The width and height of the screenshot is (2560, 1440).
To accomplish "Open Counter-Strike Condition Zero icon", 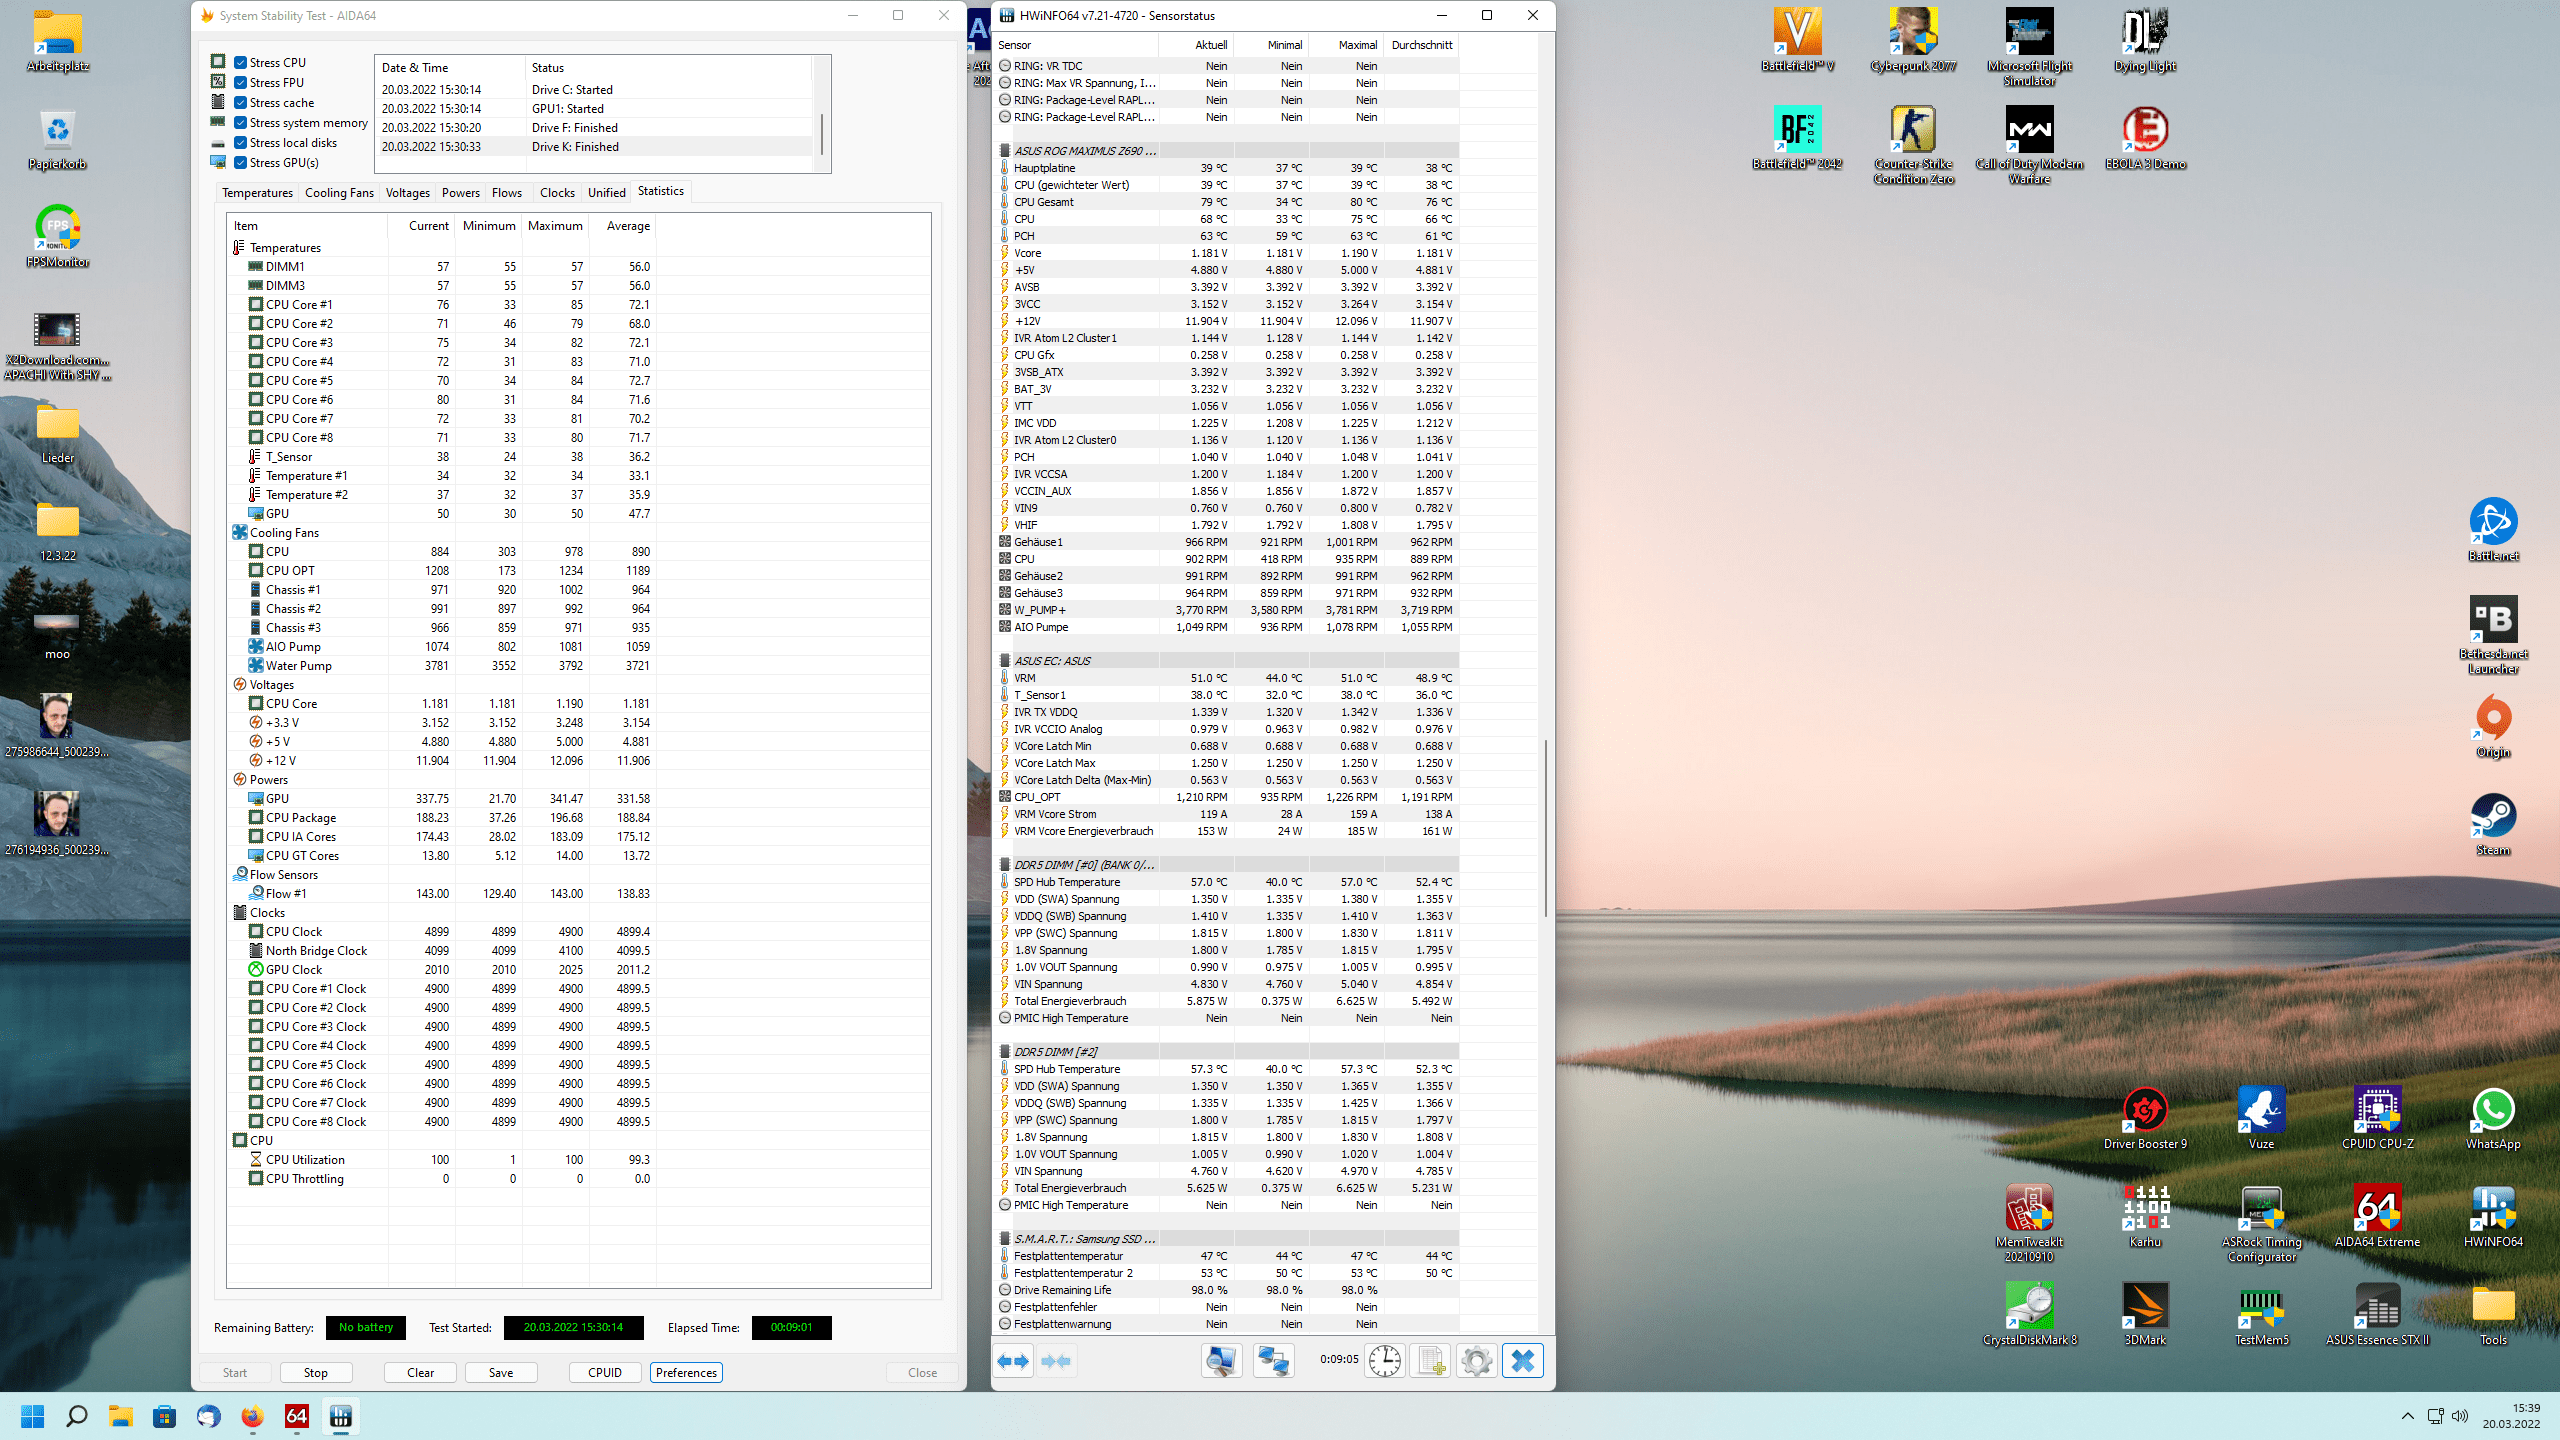I will (x=1913, y=145).
